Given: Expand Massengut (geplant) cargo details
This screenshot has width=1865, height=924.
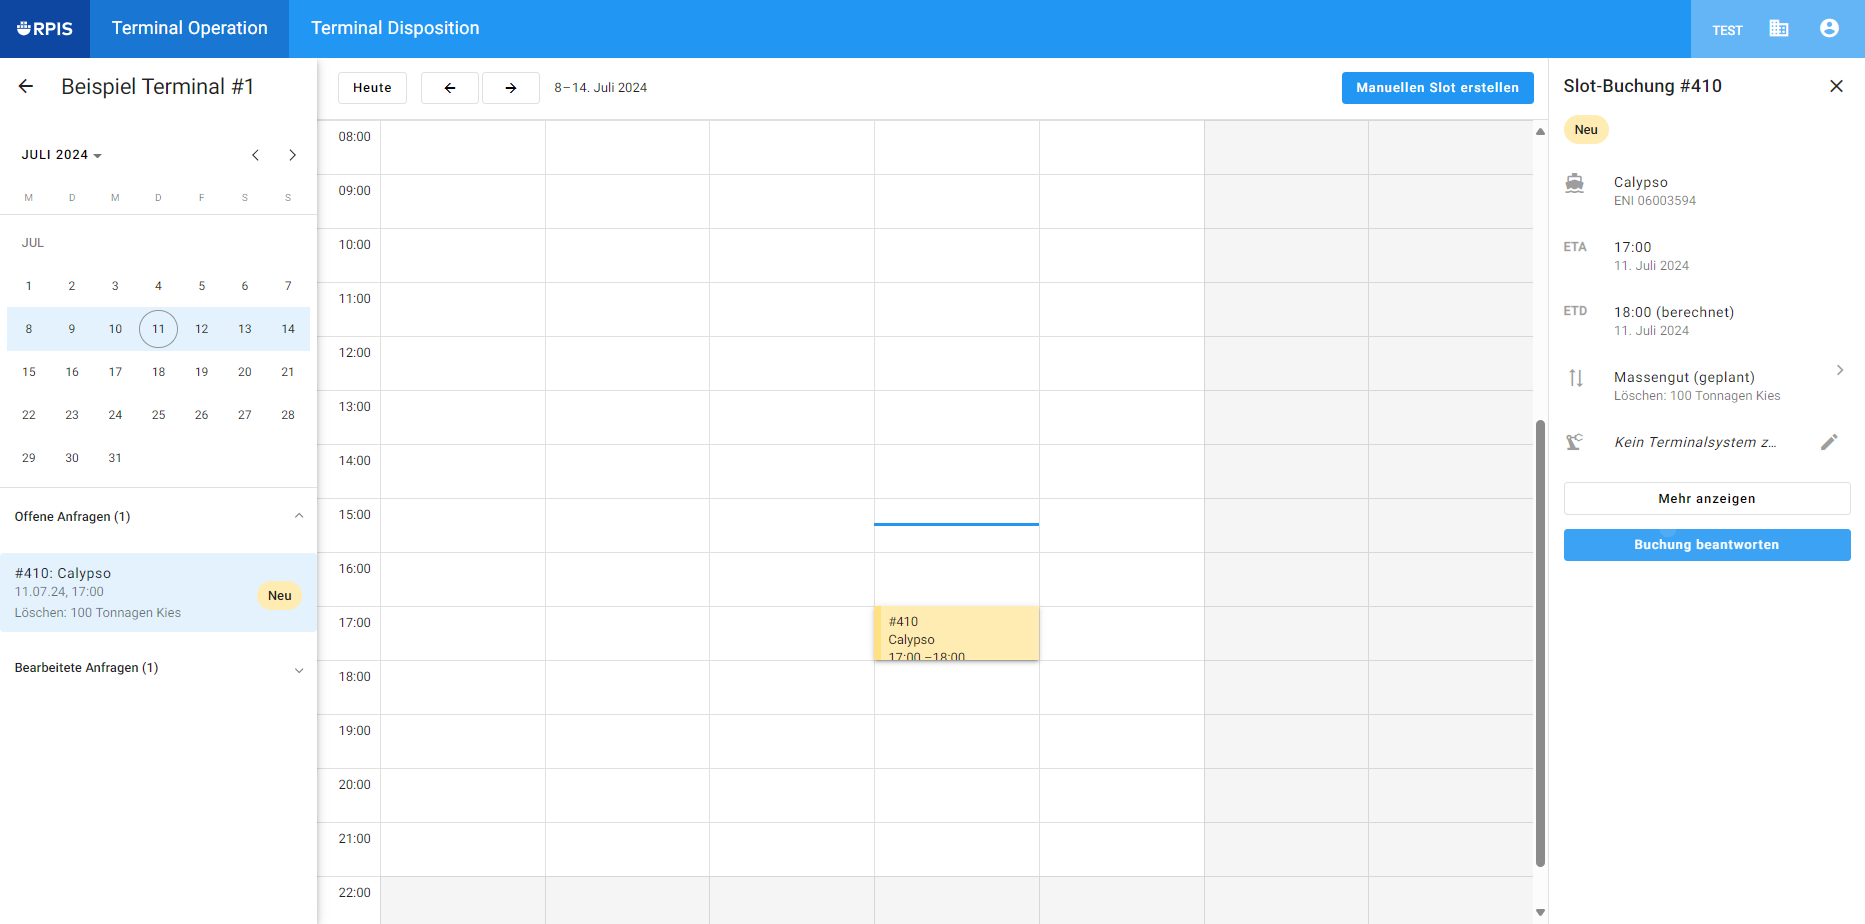Looking at the screenshot, I should [x=1839, y=370].
